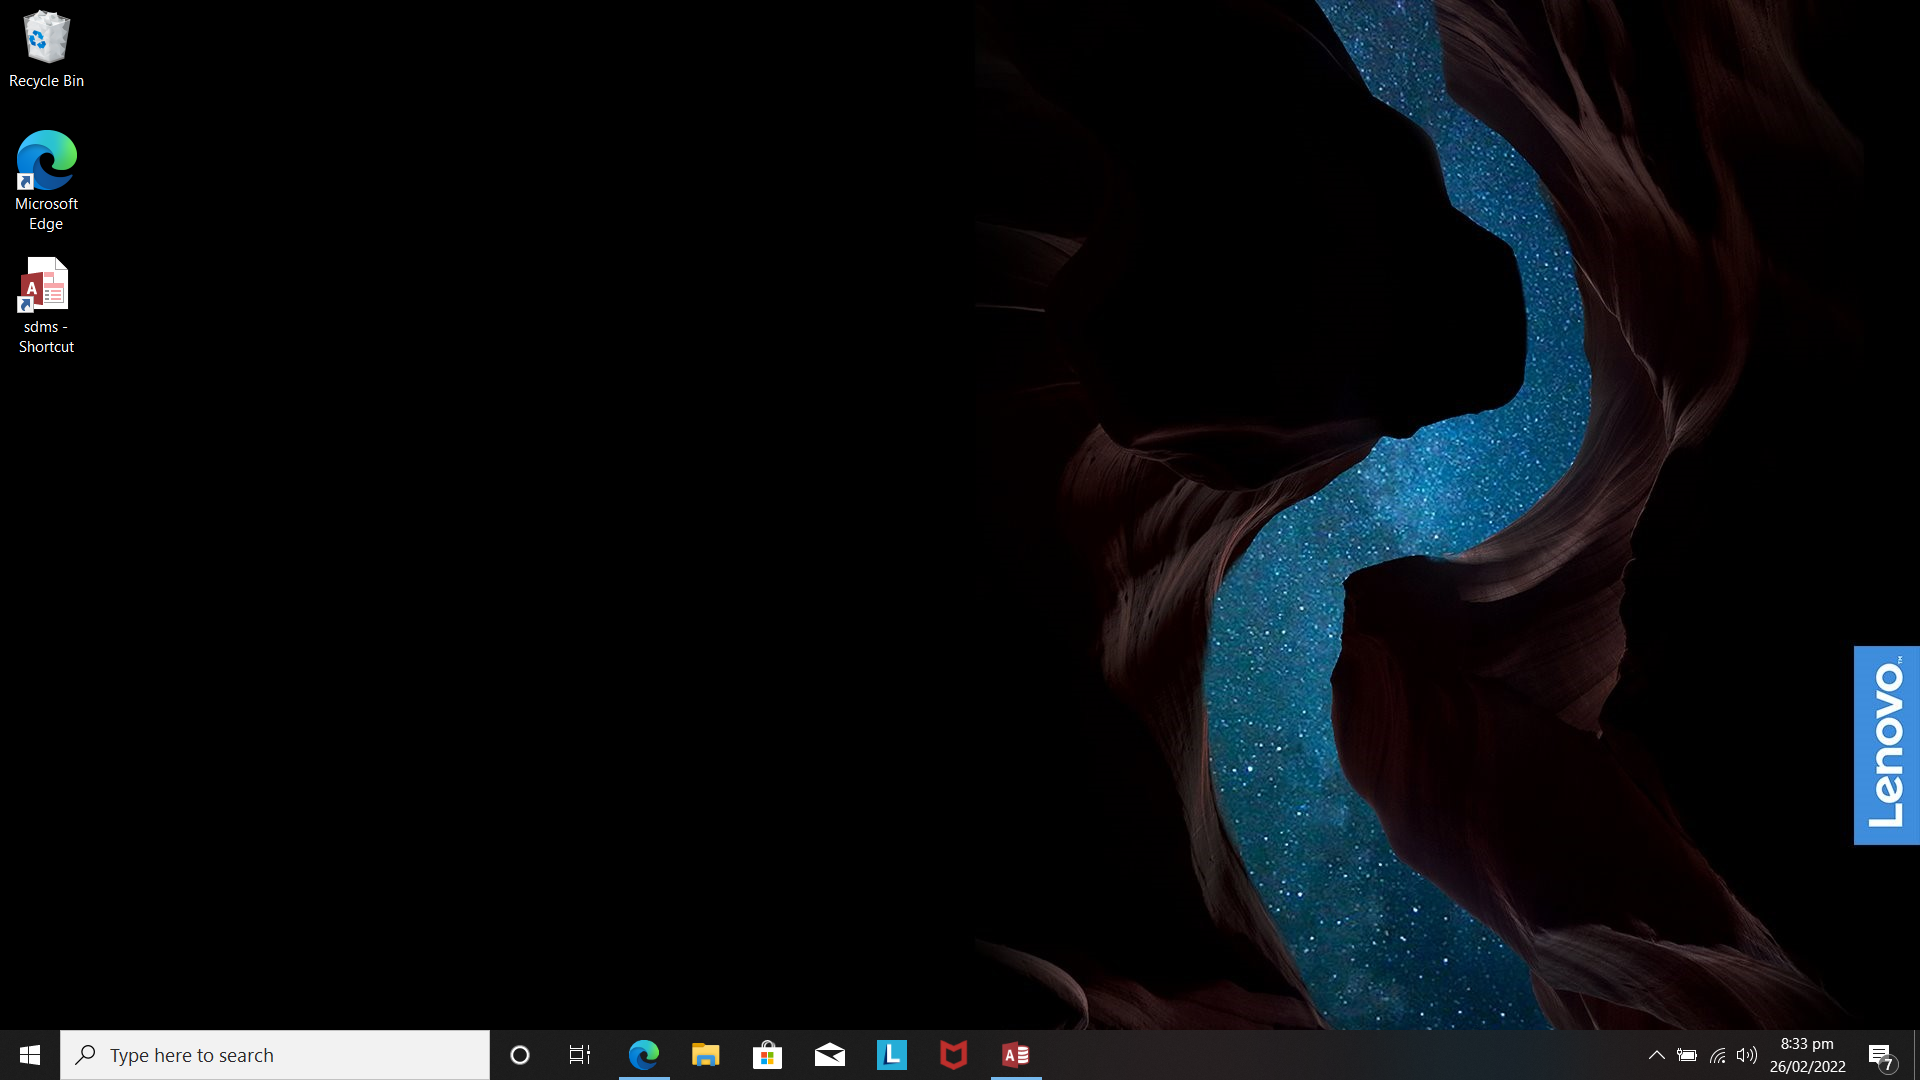Open Lenovo Vantage taskbar icon
This screenshot has width=1920, height=1080.
click(x=892, y=1055)
